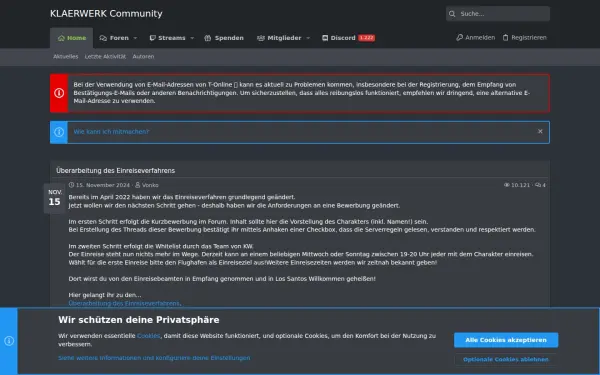This screenshot has width=600, height=375.
Task: Click the KLAERWERK Community site title
Action: 106,14
